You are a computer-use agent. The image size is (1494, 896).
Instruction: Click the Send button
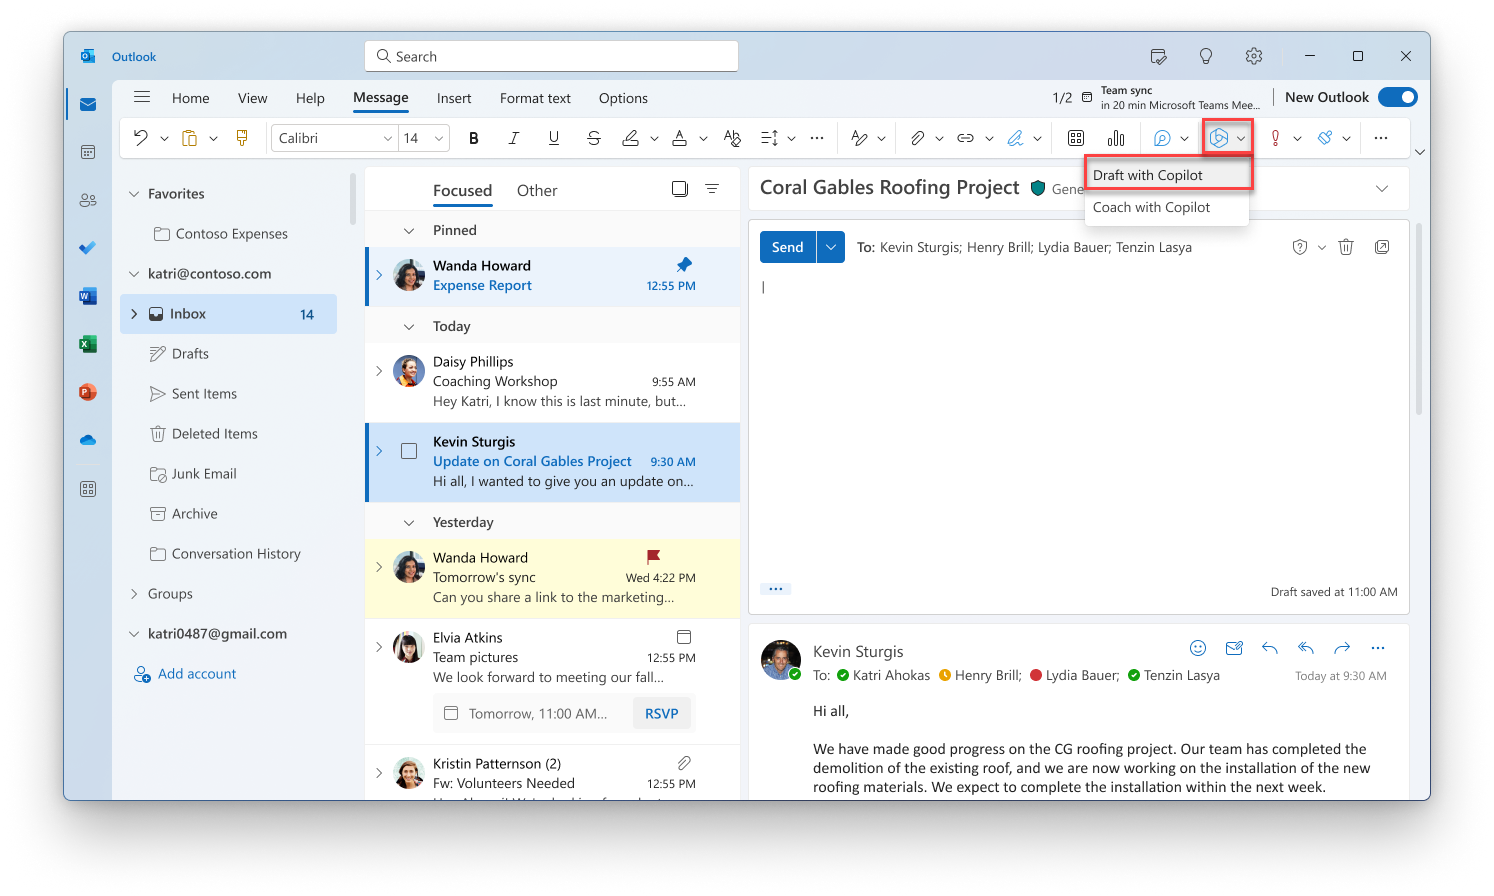[x=788, y=247]
